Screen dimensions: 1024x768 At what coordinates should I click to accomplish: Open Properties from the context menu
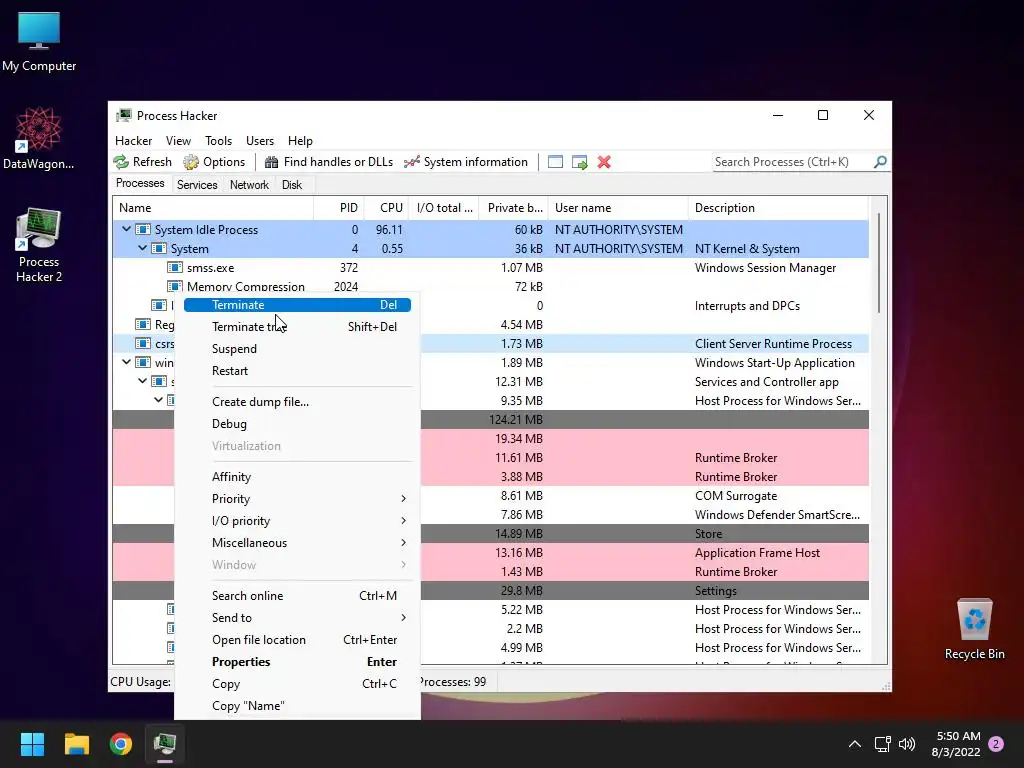point(297,662)
